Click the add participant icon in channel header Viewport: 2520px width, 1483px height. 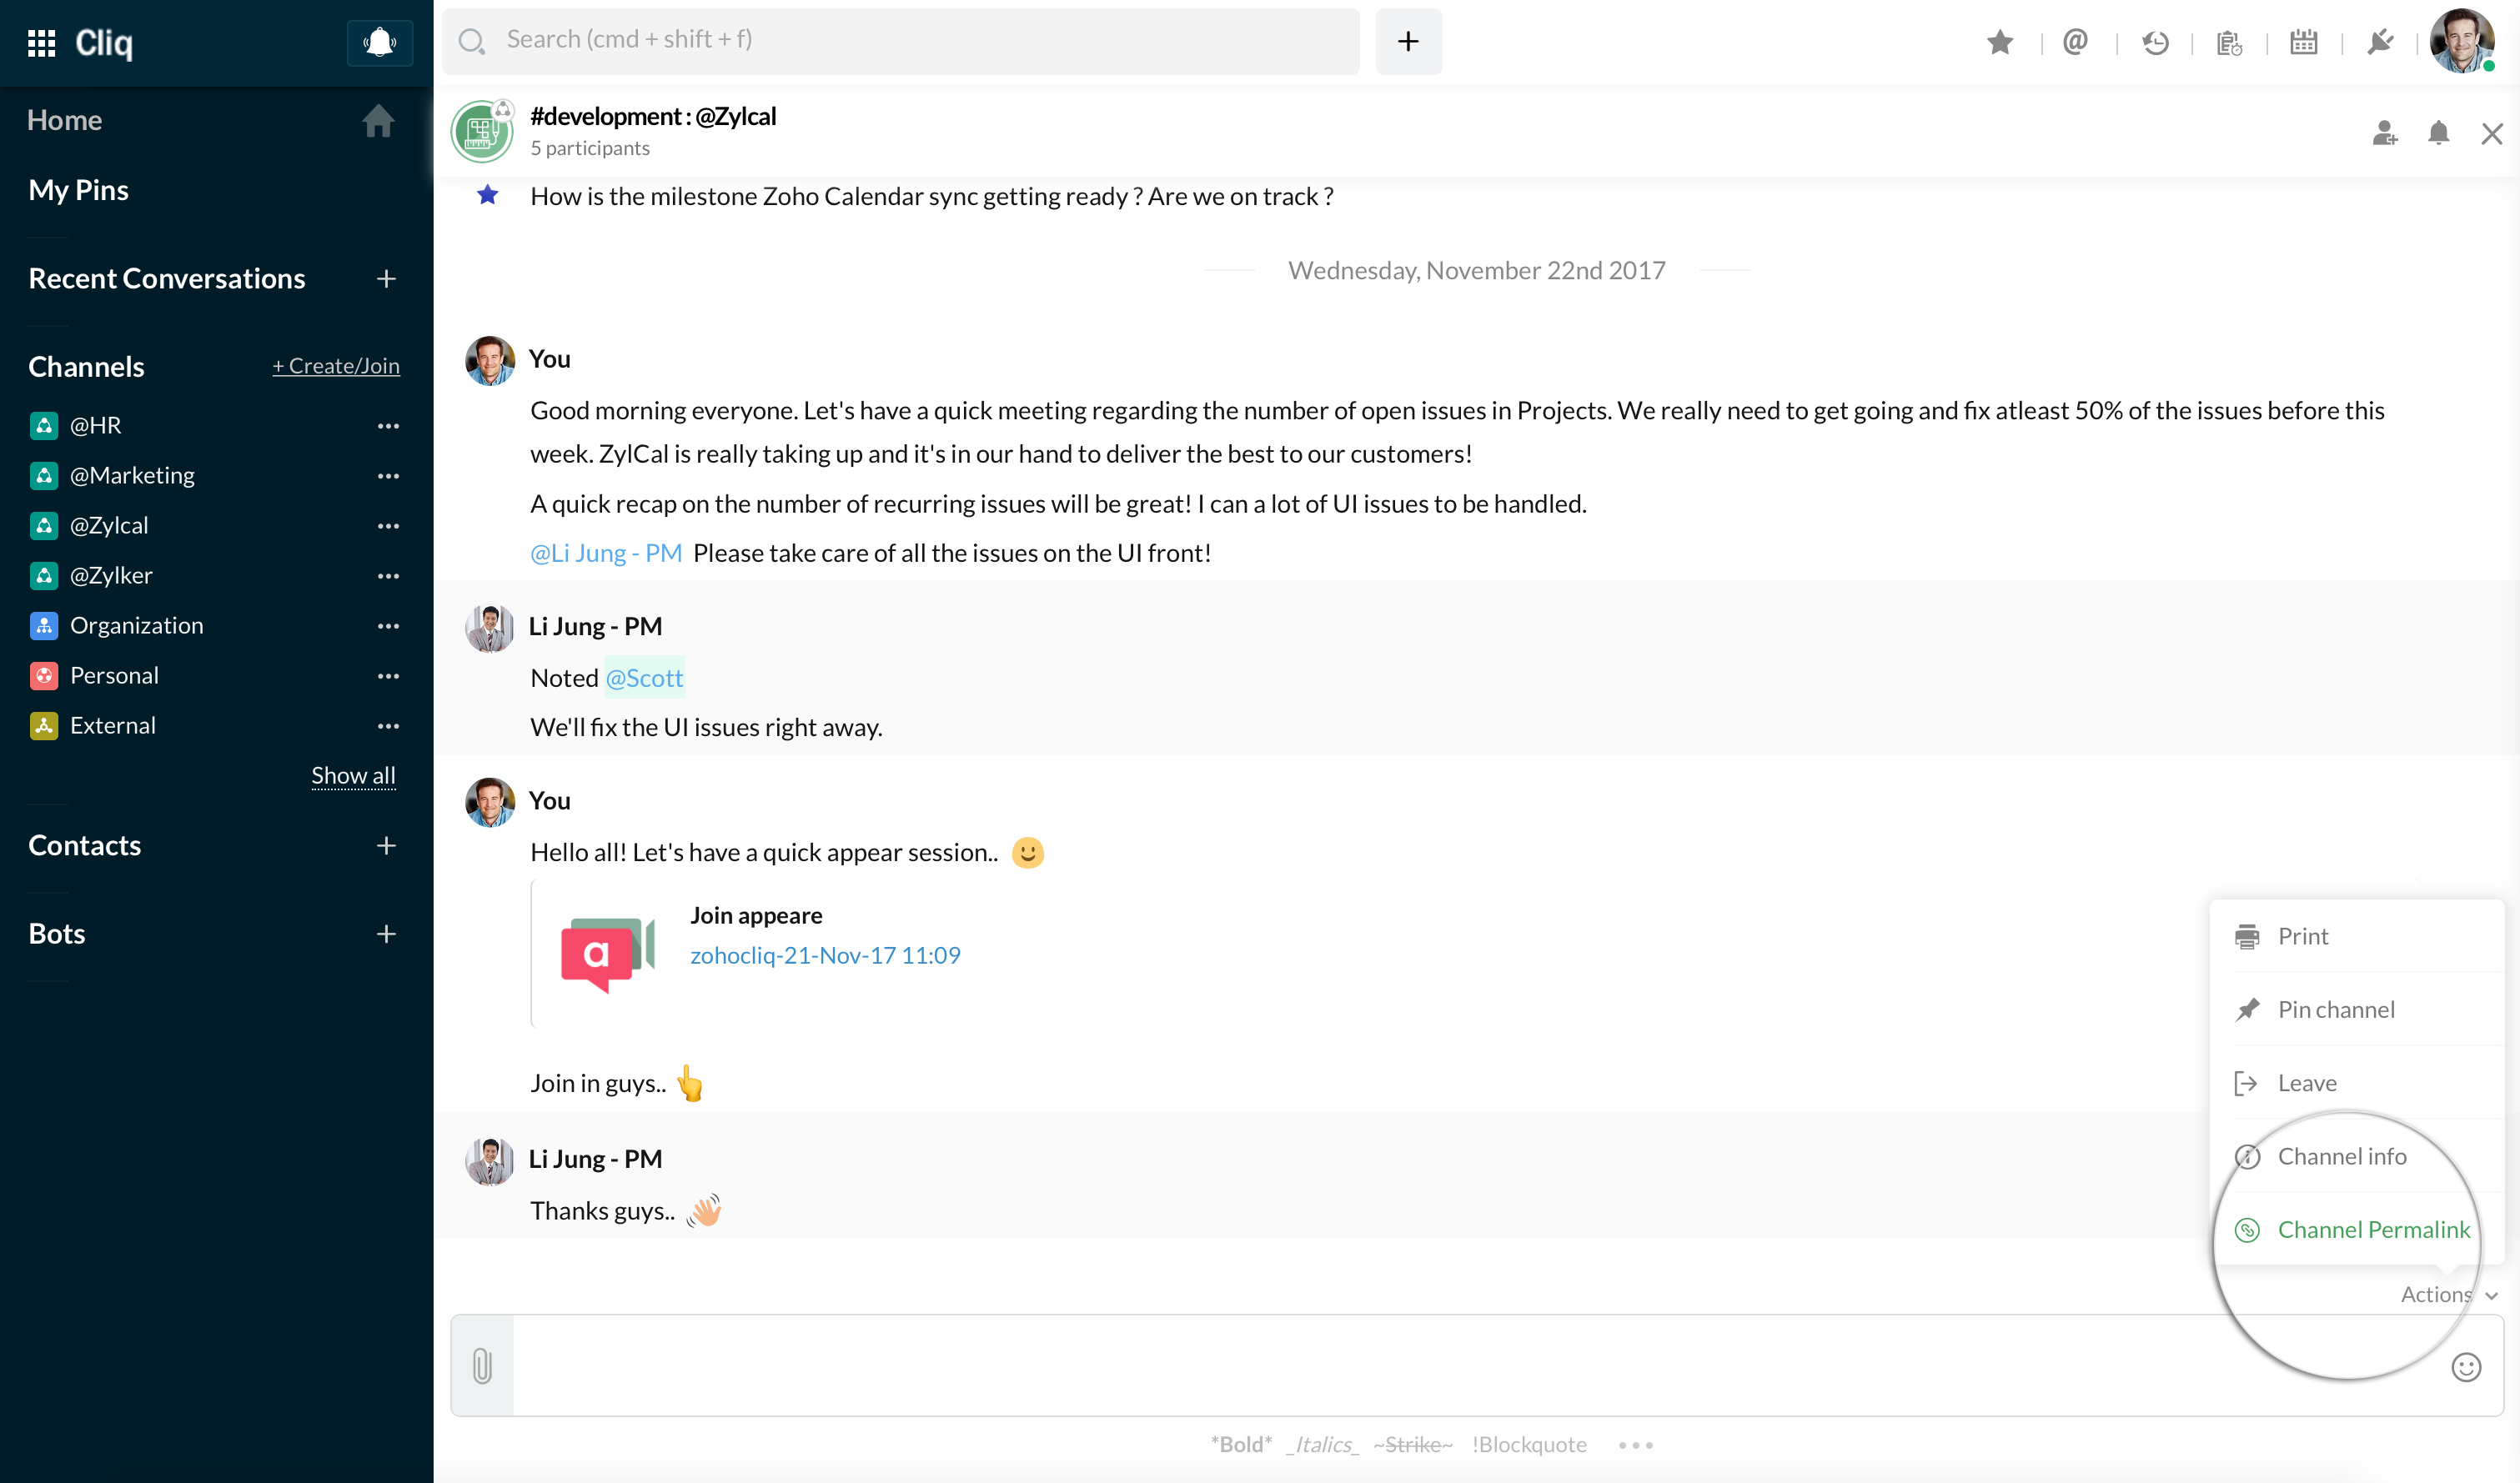(x=2384, y=133)
